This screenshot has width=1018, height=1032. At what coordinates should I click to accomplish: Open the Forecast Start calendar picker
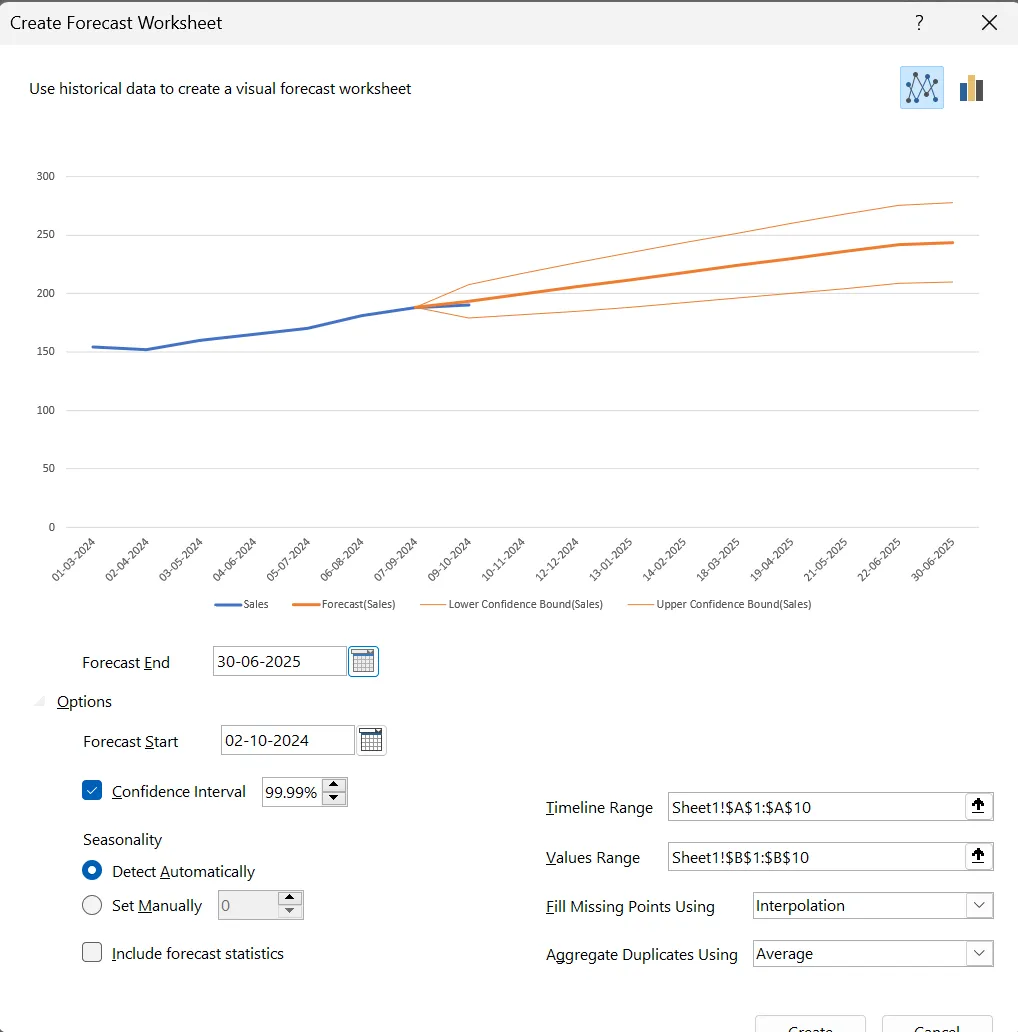[371, 740]
